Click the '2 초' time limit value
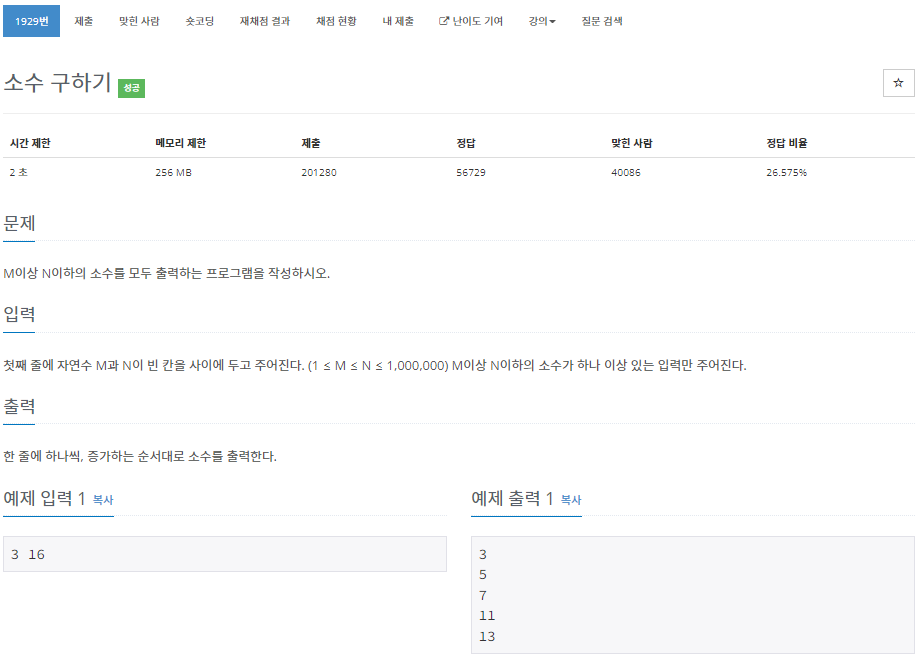Screen dimensions: 923x660 coord(18,173)
